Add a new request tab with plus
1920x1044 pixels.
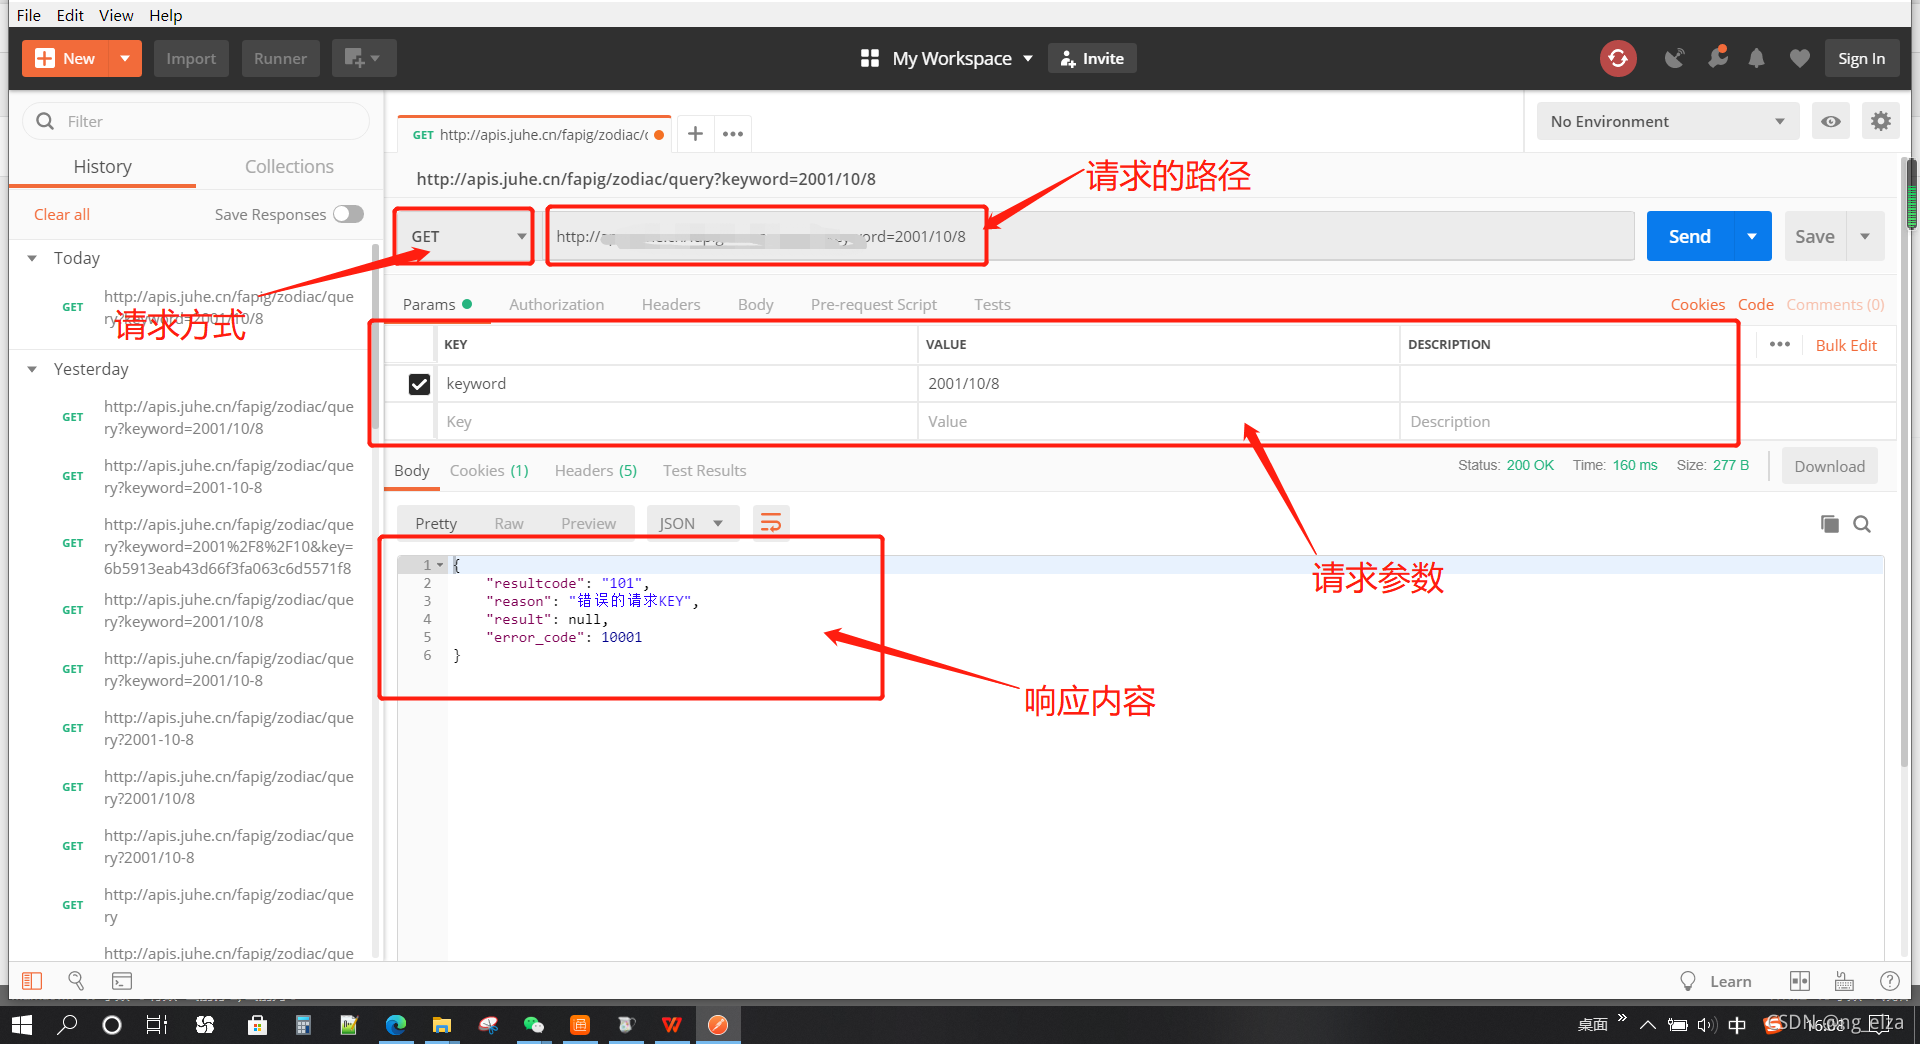click(695, 133)
